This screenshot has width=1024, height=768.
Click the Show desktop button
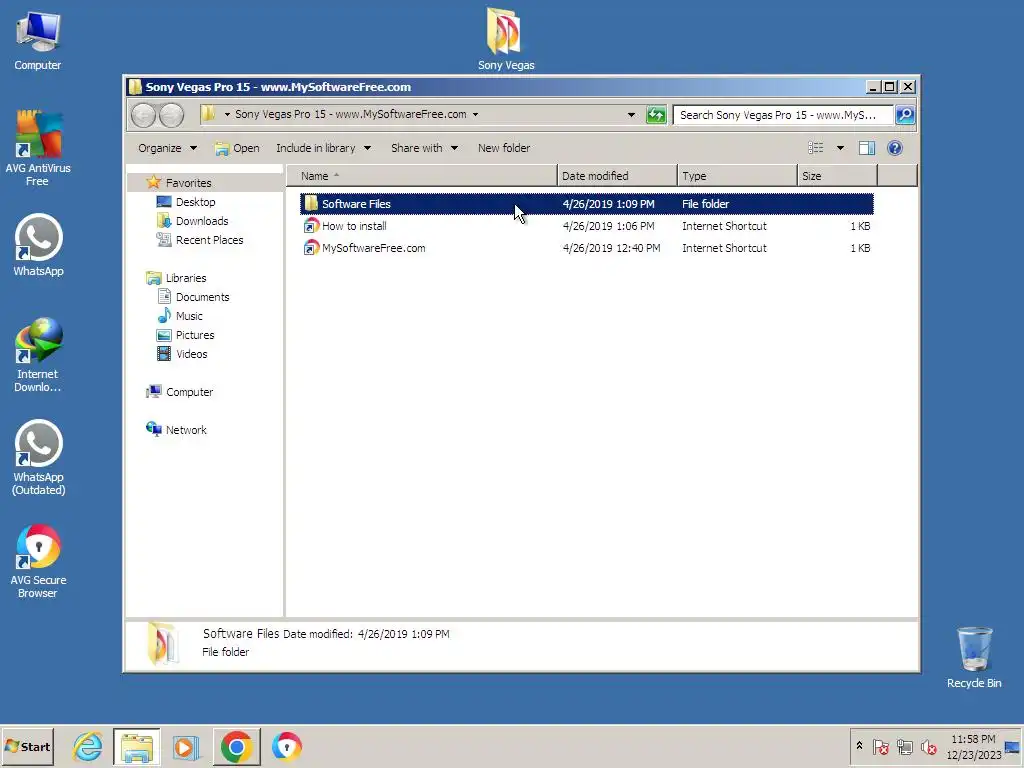(x=1013, y=746)
